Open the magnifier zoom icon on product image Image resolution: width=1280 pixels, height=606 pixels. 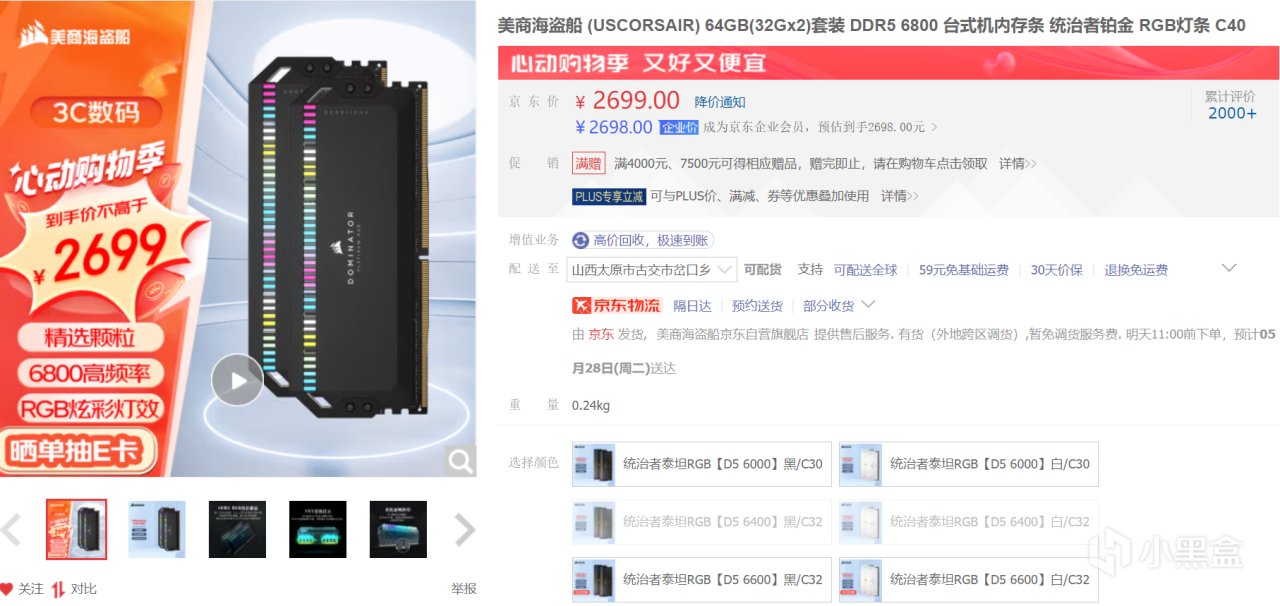[460, 460]
